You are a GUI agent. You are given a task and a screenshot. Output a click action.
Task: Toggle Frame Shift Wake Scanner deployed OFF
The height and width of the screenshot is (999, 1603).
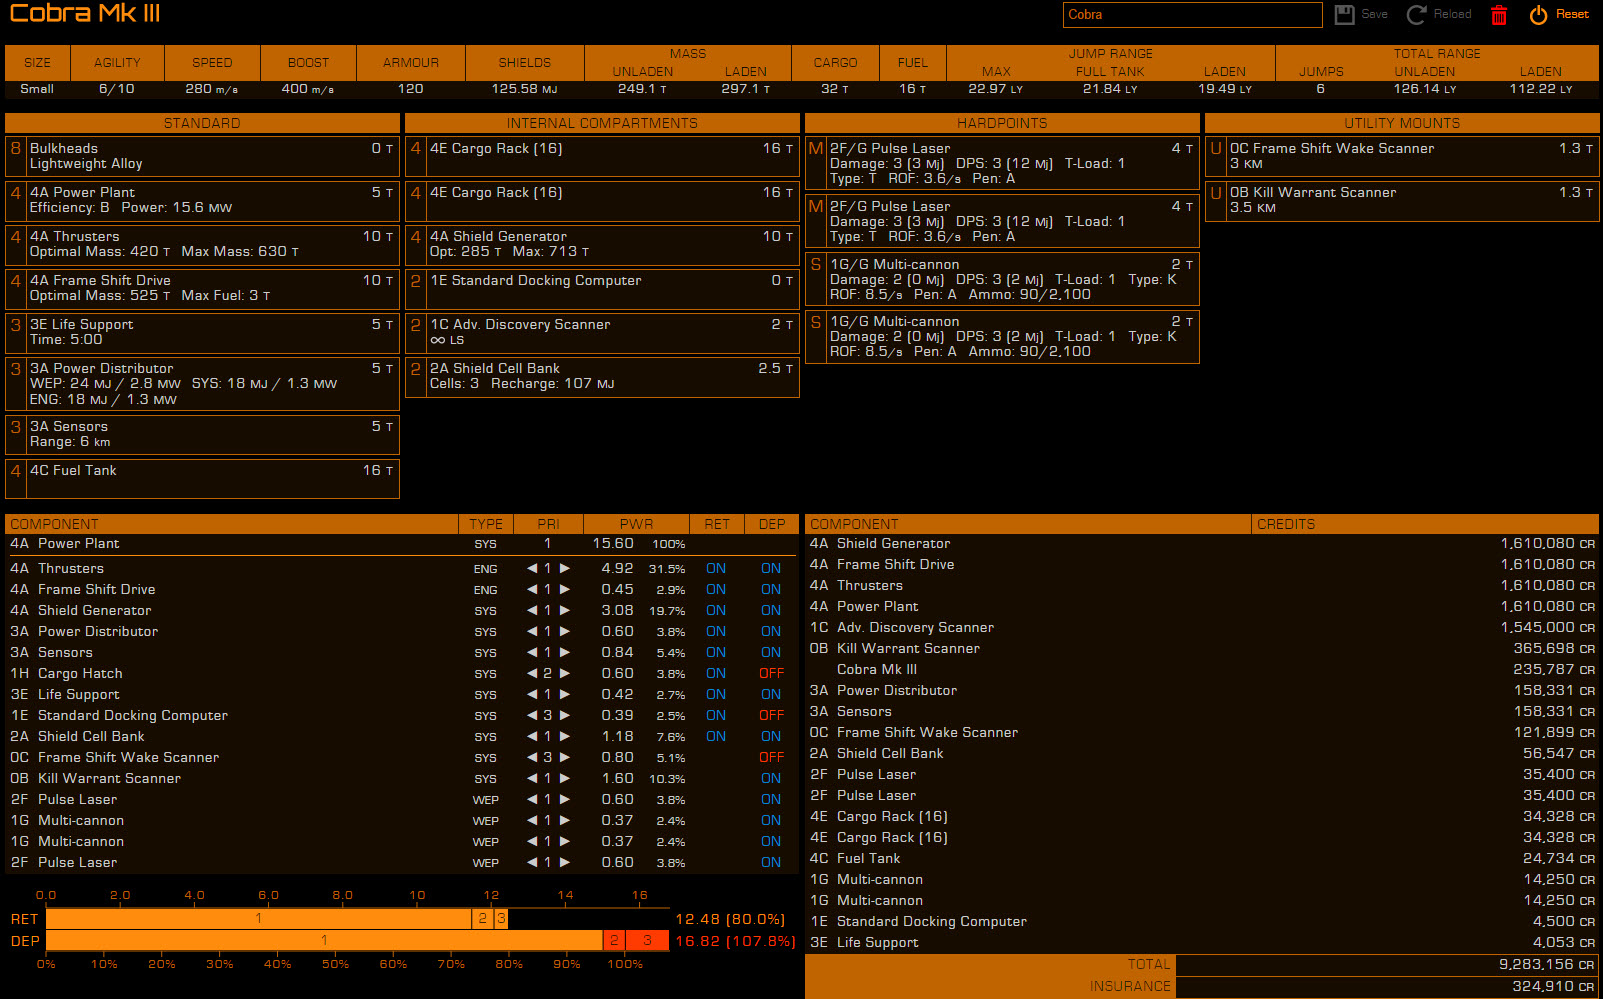(771, 757)
